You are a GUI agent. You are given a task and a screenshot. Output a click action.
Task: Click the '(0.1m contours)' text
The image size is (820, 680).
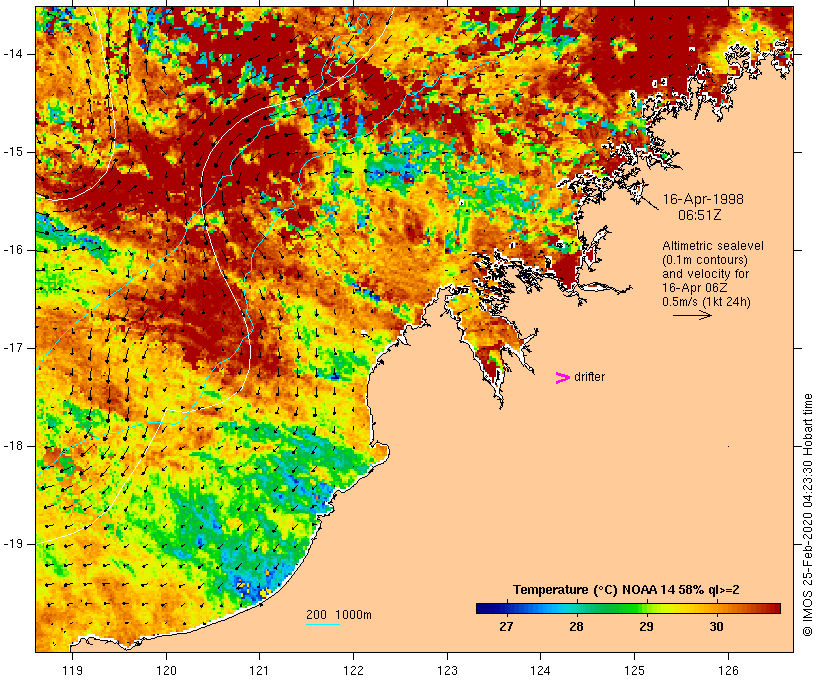(705, 260)
